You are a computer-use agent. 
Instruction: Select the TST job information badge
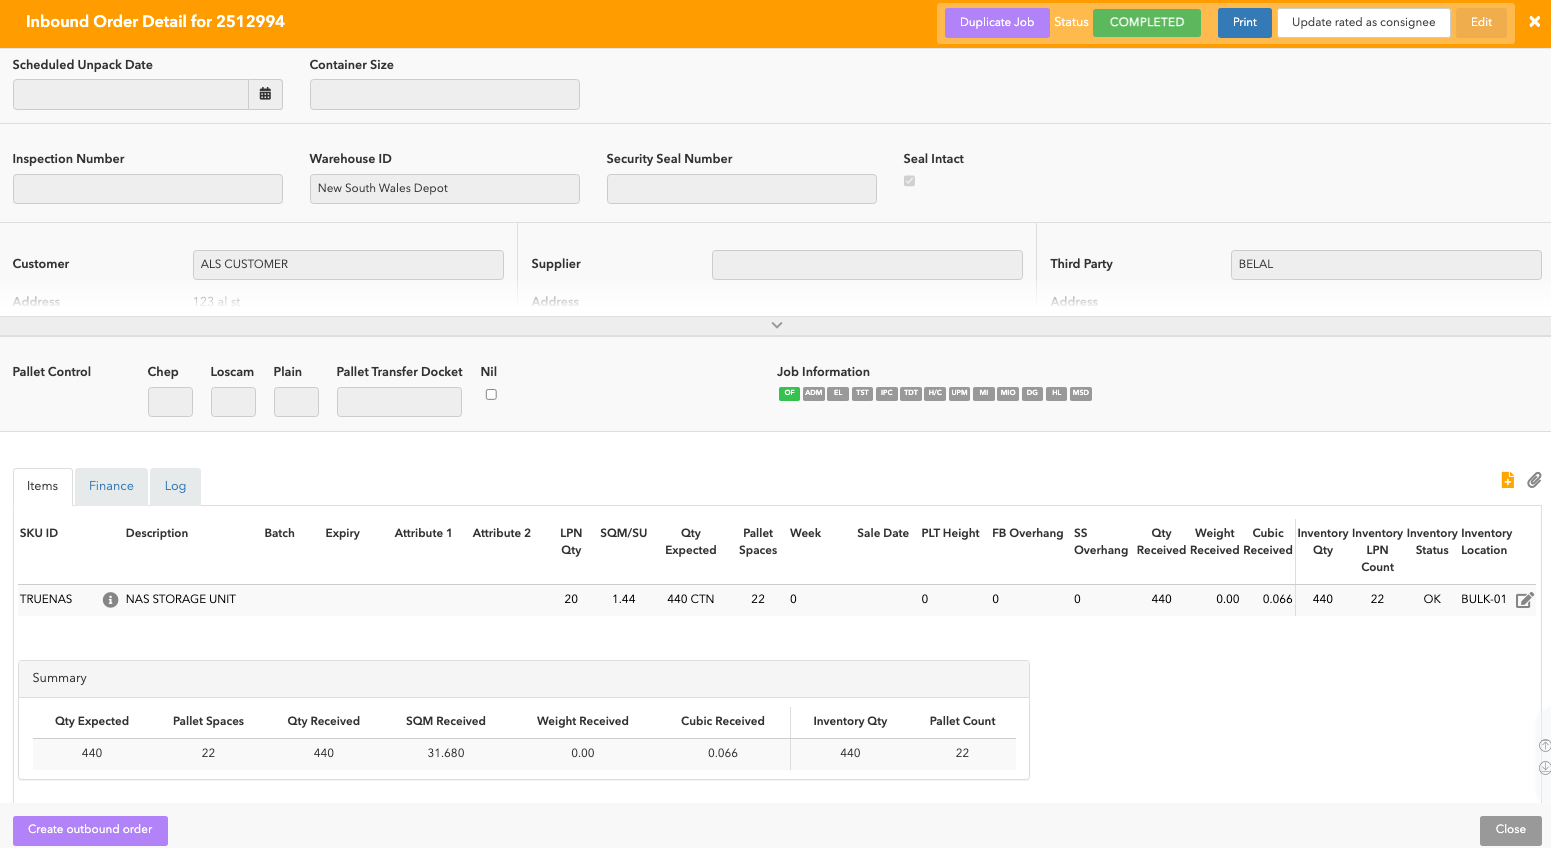pyautogui.click(x=862, y=393)
